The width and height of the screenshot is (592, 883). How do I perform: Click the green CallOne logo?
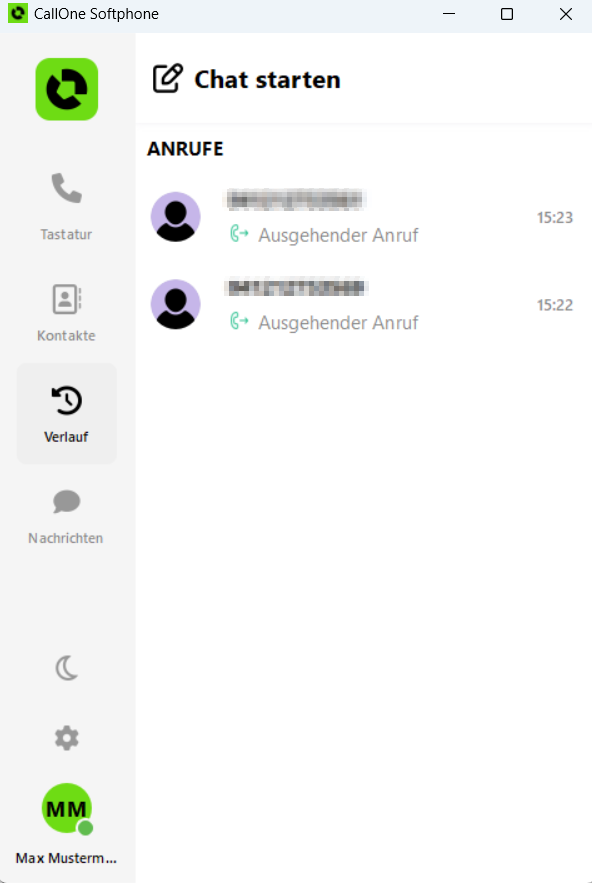coord(66,89)
